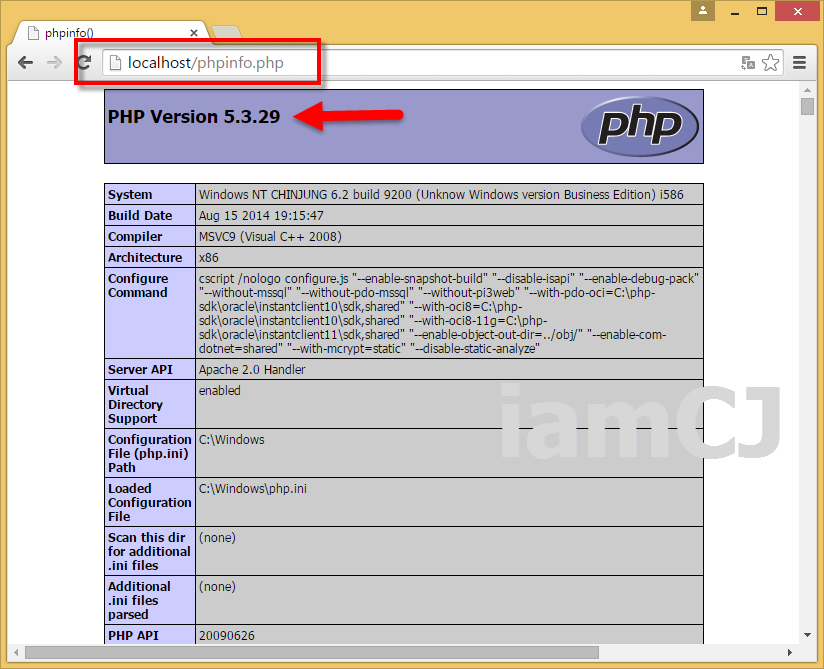Screen dimensions: 824x669
Task: Click the 20090626 PHP API value
Action: 226,635
